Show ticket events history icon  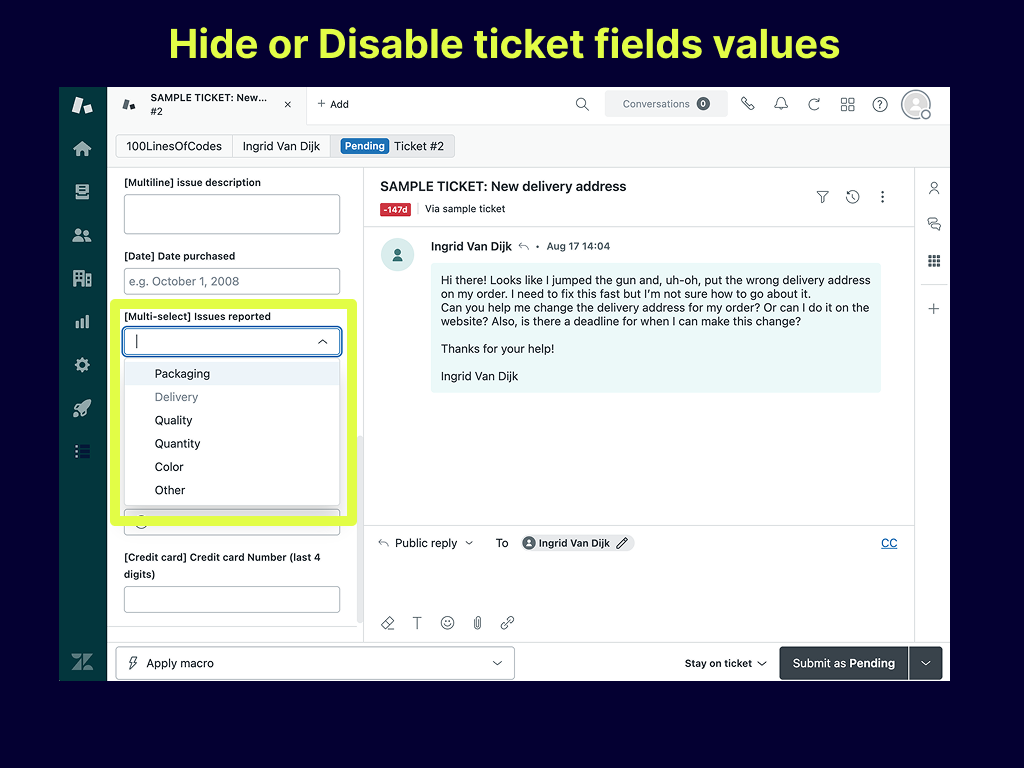pos(852,197)
